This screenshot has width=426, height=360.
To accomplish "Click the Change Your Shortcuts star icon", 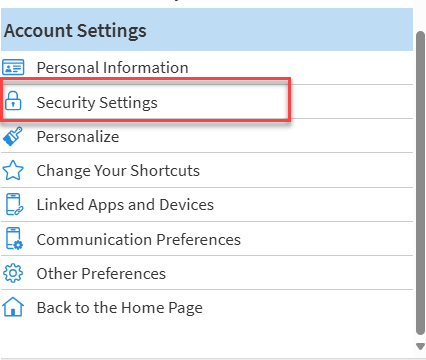I will coord(13,170).
